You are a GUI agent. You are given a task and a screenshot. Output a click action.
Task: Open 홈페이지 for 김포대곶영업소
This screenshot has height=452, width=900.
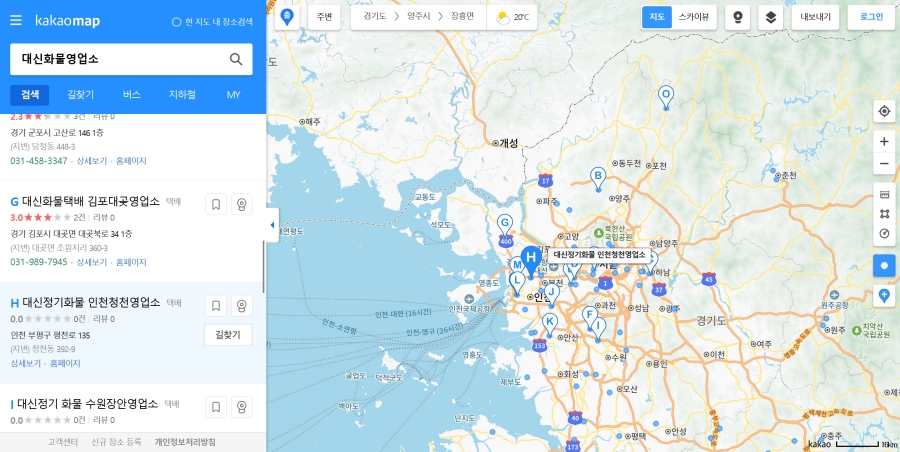(131, 262)
